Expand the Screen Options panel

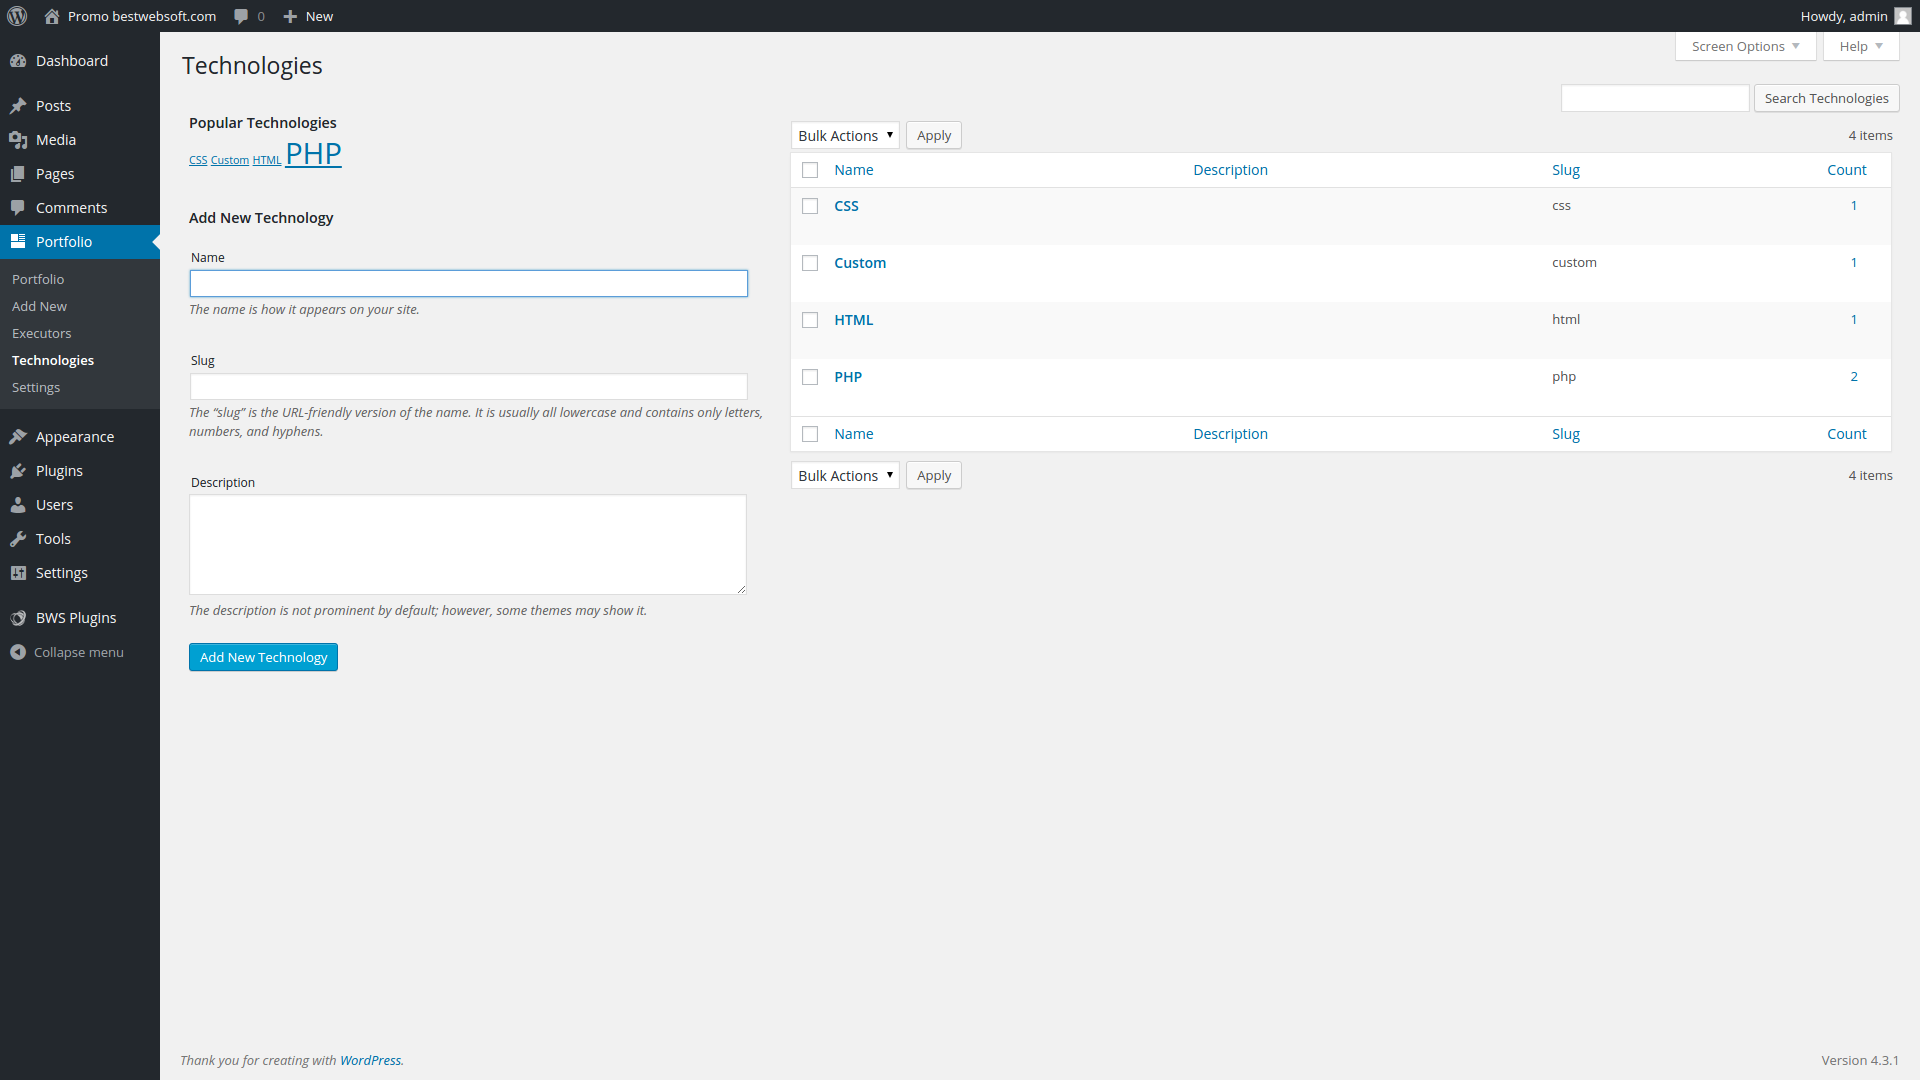(x=1745, y=46)
